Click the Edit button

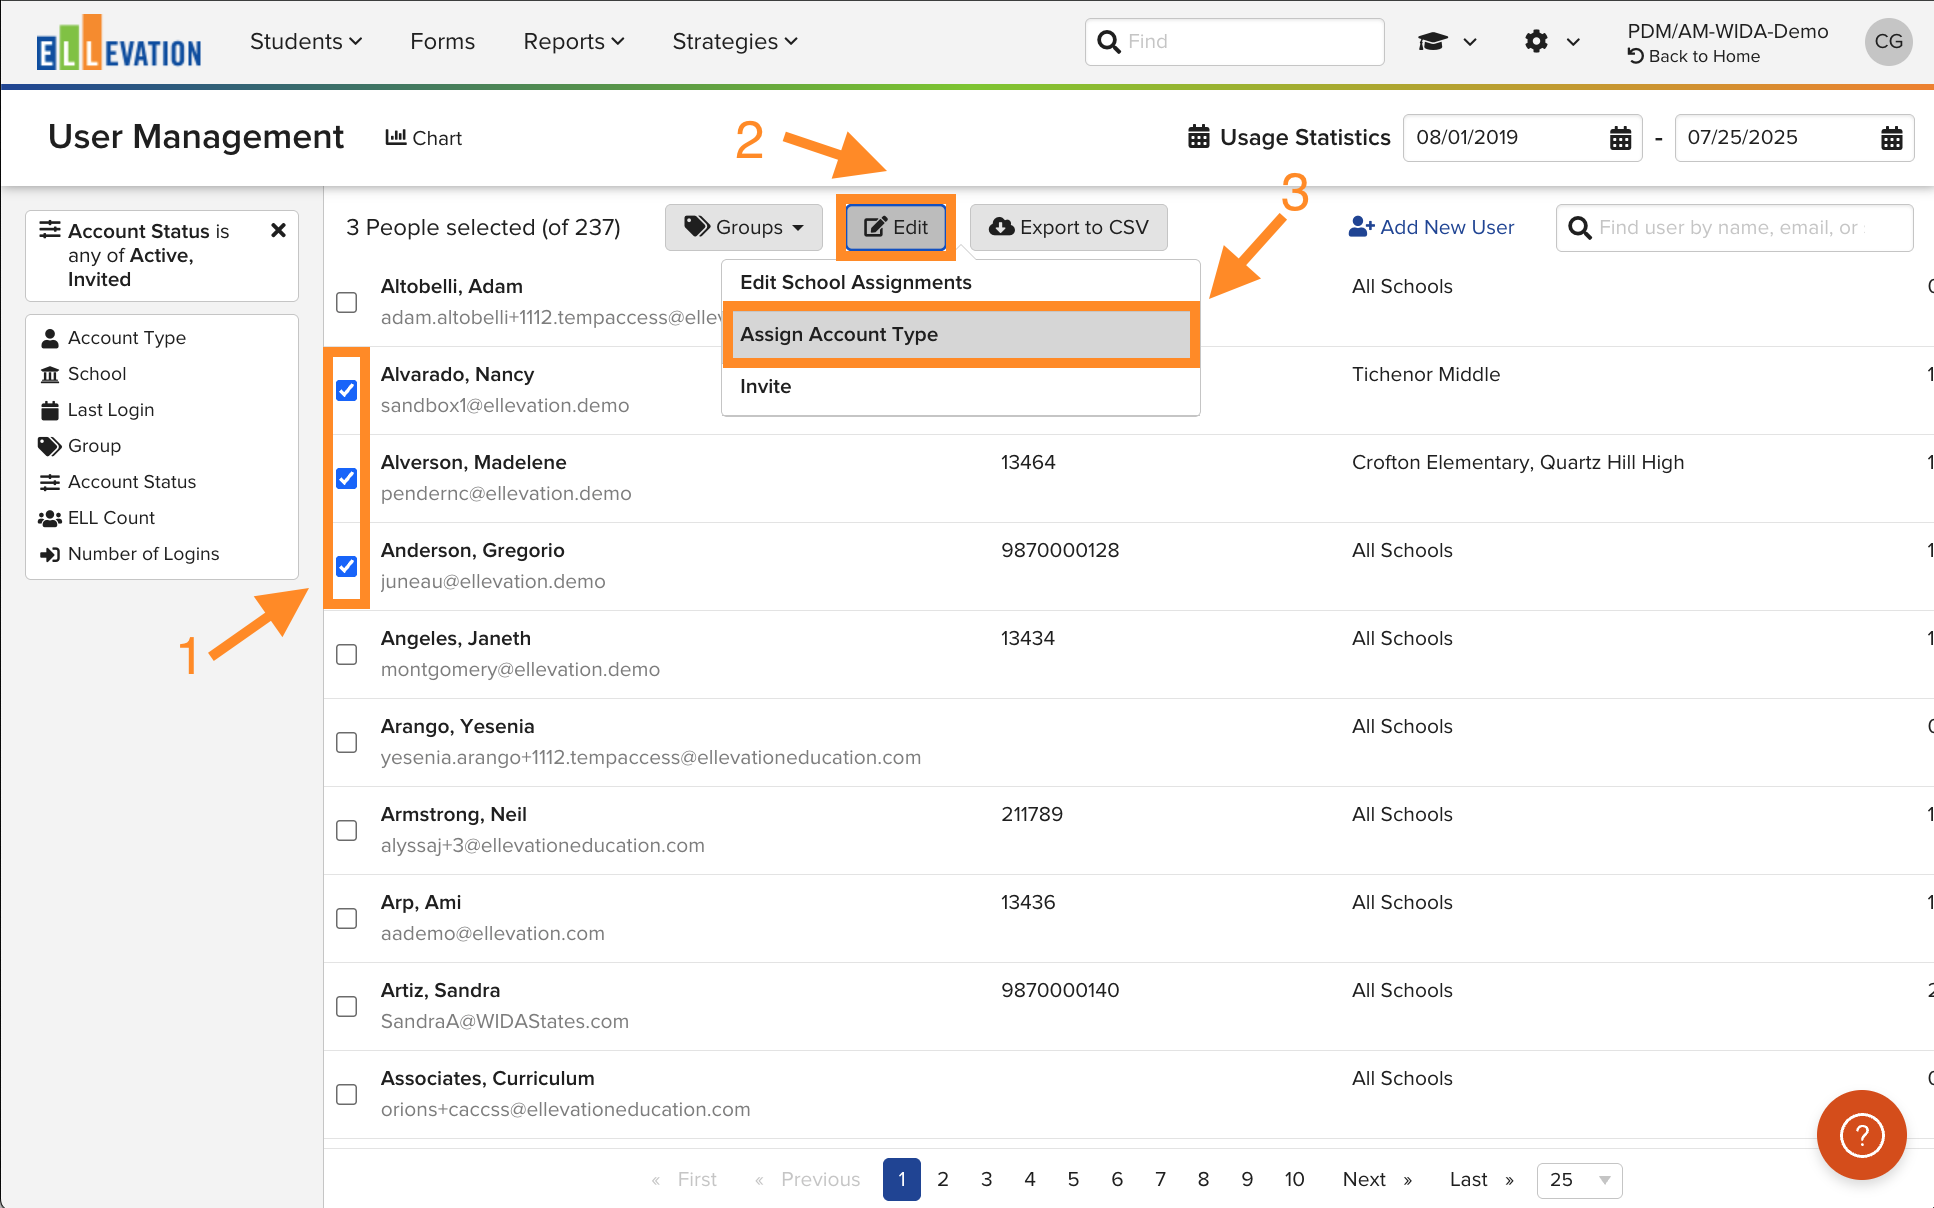896,227
